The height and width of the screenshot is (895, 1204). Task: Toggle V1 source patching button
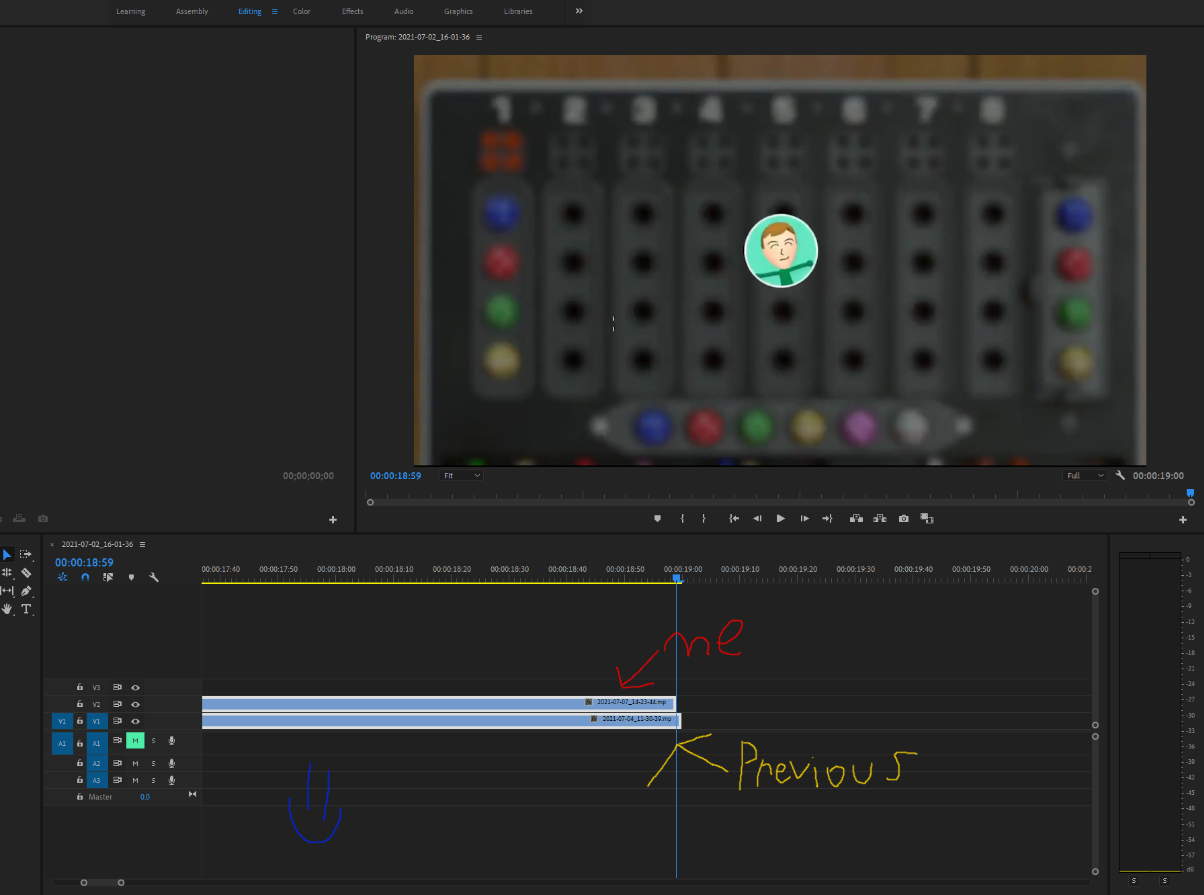(x=62, y=720)
